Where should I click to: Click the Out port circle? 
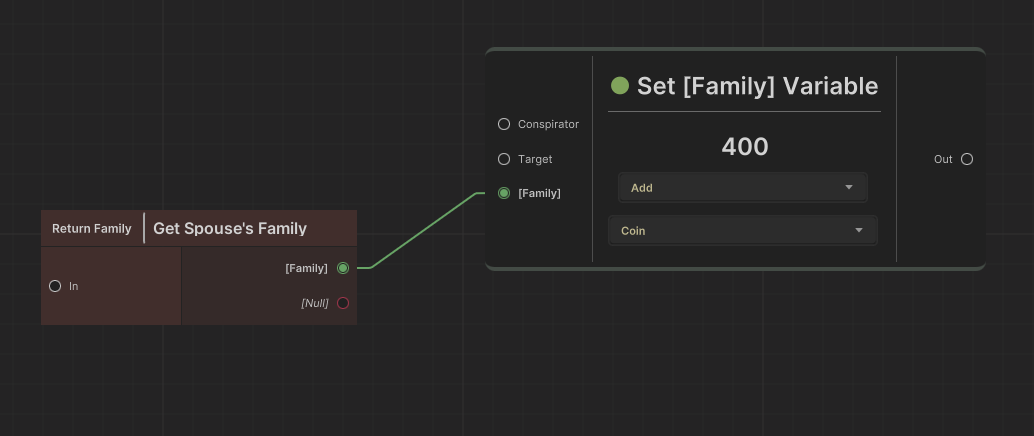(x=967, y=159)
